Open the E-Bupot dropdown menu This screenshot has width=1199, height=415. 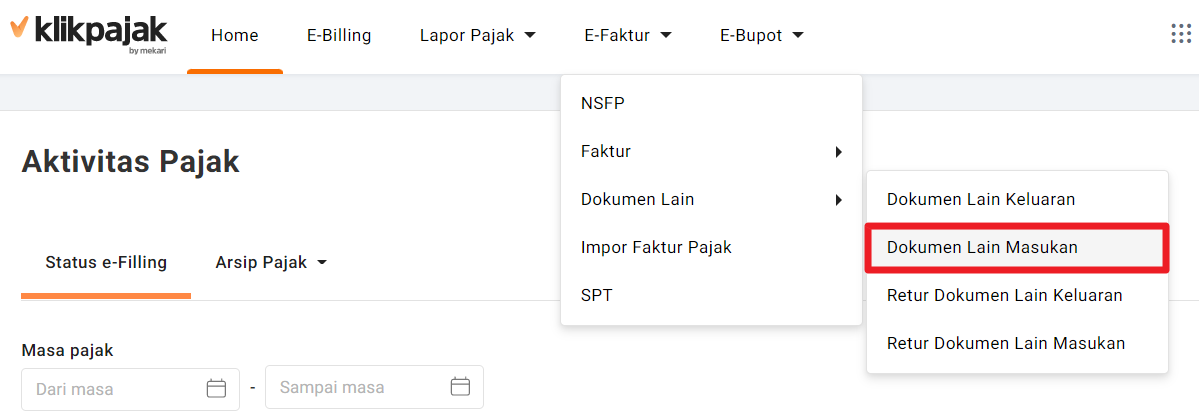[x=762, y=35]
